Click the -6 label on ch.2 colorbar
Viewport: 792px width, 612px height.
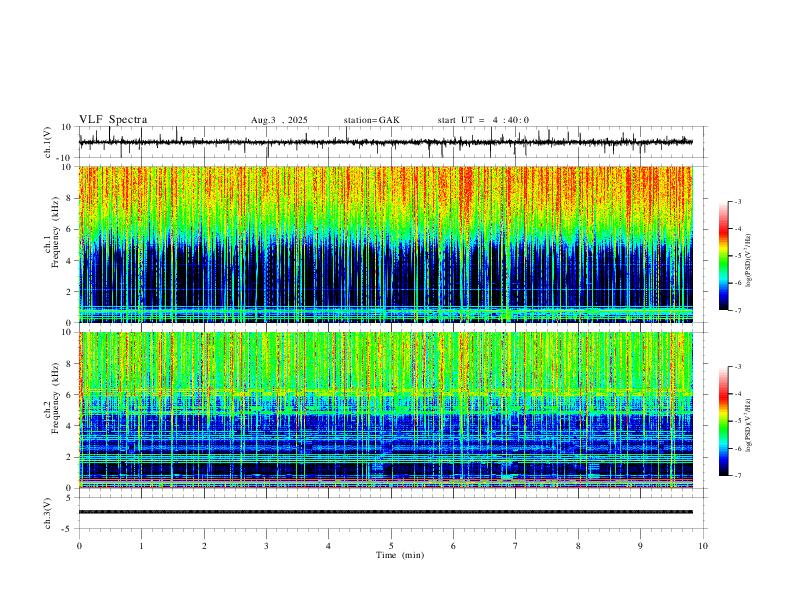click(x=737, y=448)
